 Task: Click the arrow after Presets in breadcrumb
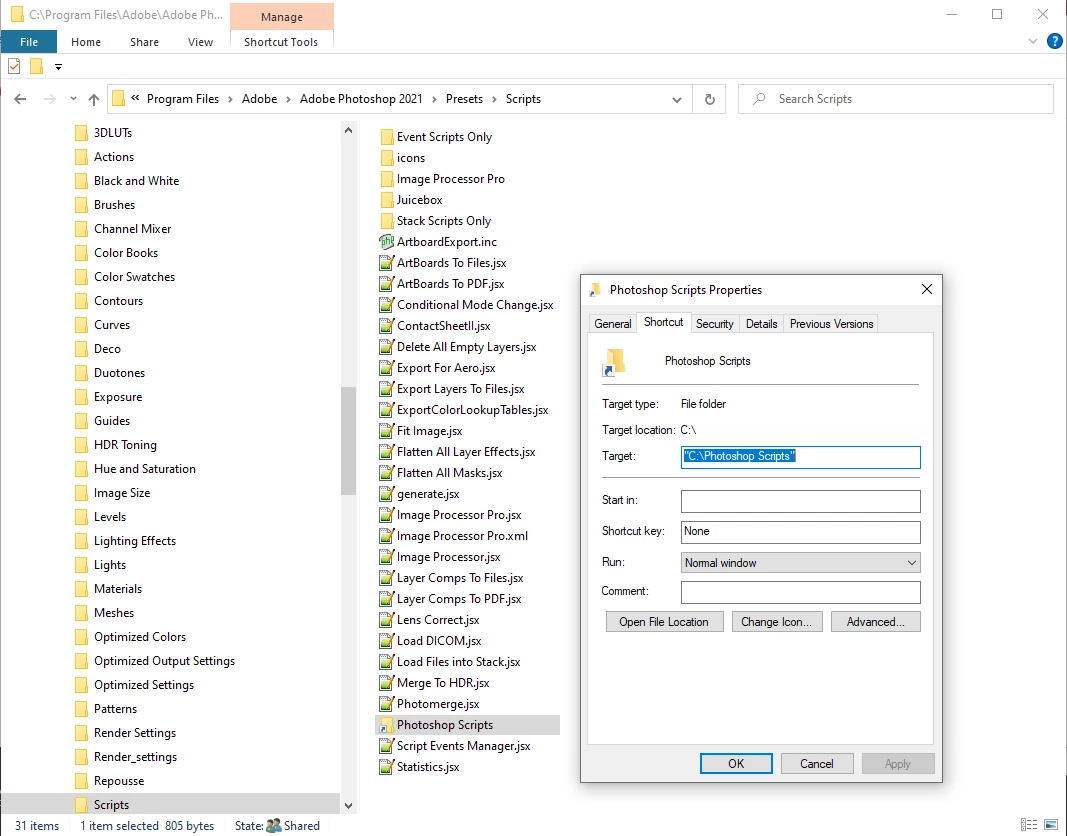pyautogui.click(x=494, y=99)
